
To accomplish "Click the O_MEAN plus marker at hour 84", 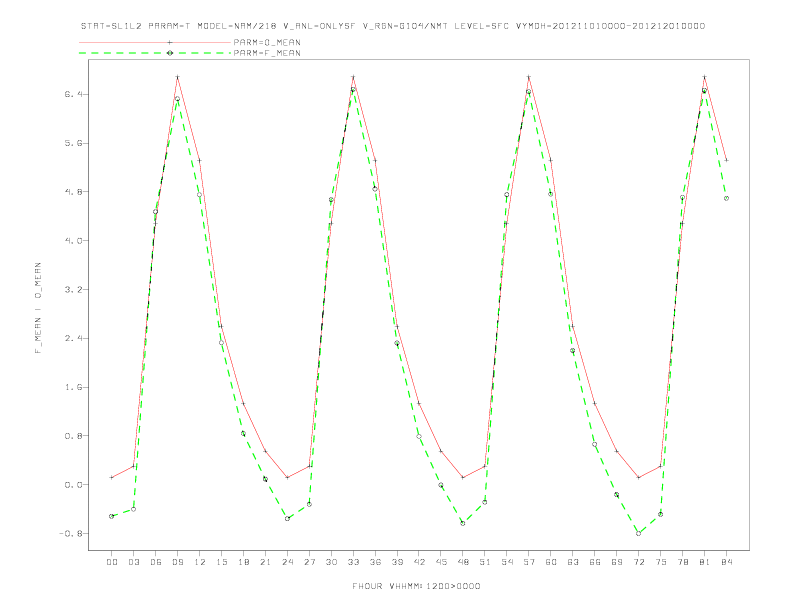I will tap(726, 160).
